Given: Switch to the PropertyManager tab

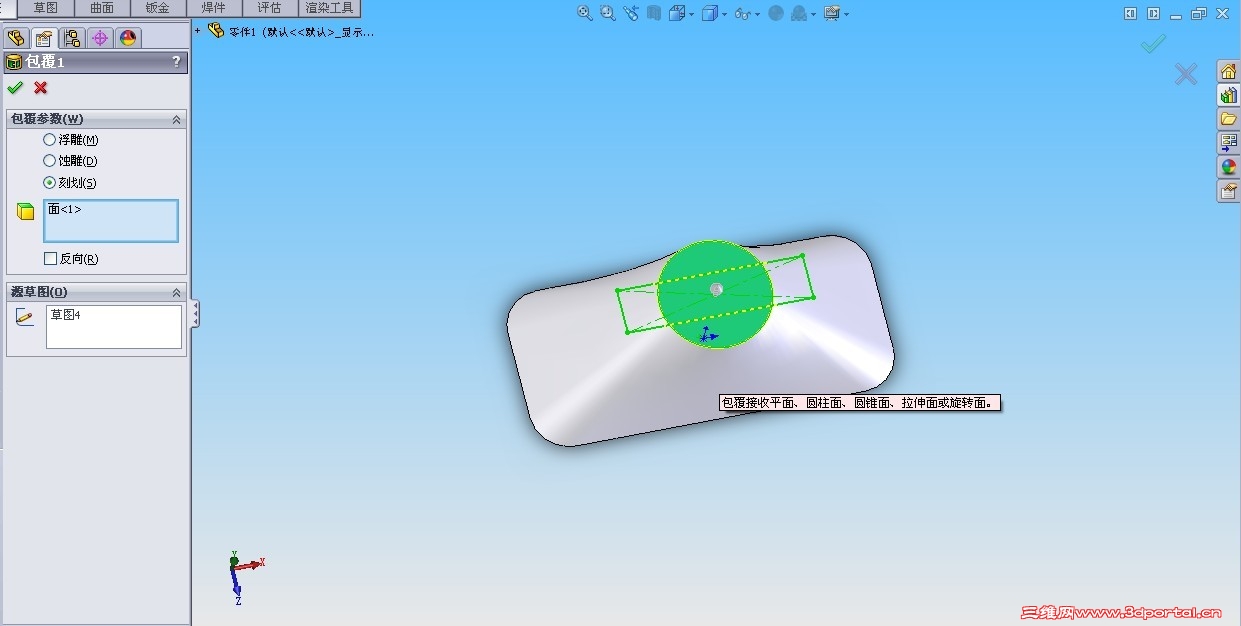Looking at the screenshot, I should pyautogui.click(x=43, y=38).
